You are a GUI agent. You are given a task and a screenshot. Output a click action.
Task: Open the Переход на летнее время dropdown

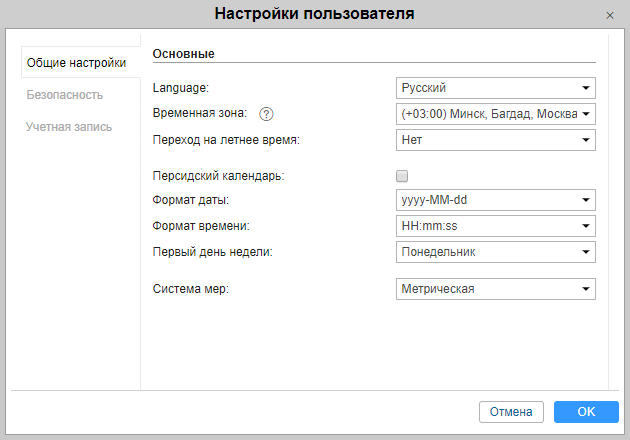tap(495, 140)
